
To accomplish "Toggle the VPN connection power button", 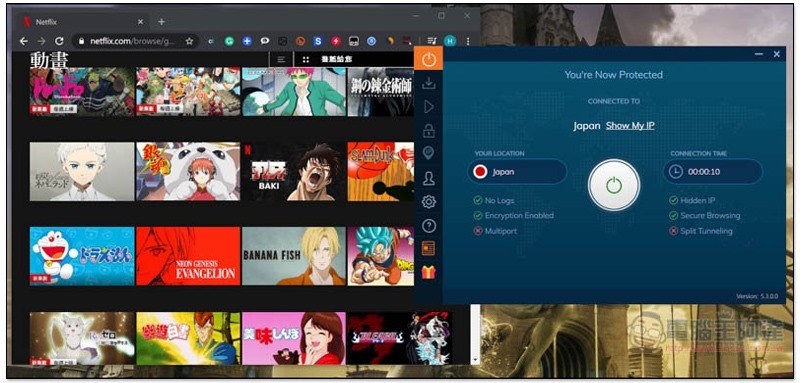I will coord(614,185).
